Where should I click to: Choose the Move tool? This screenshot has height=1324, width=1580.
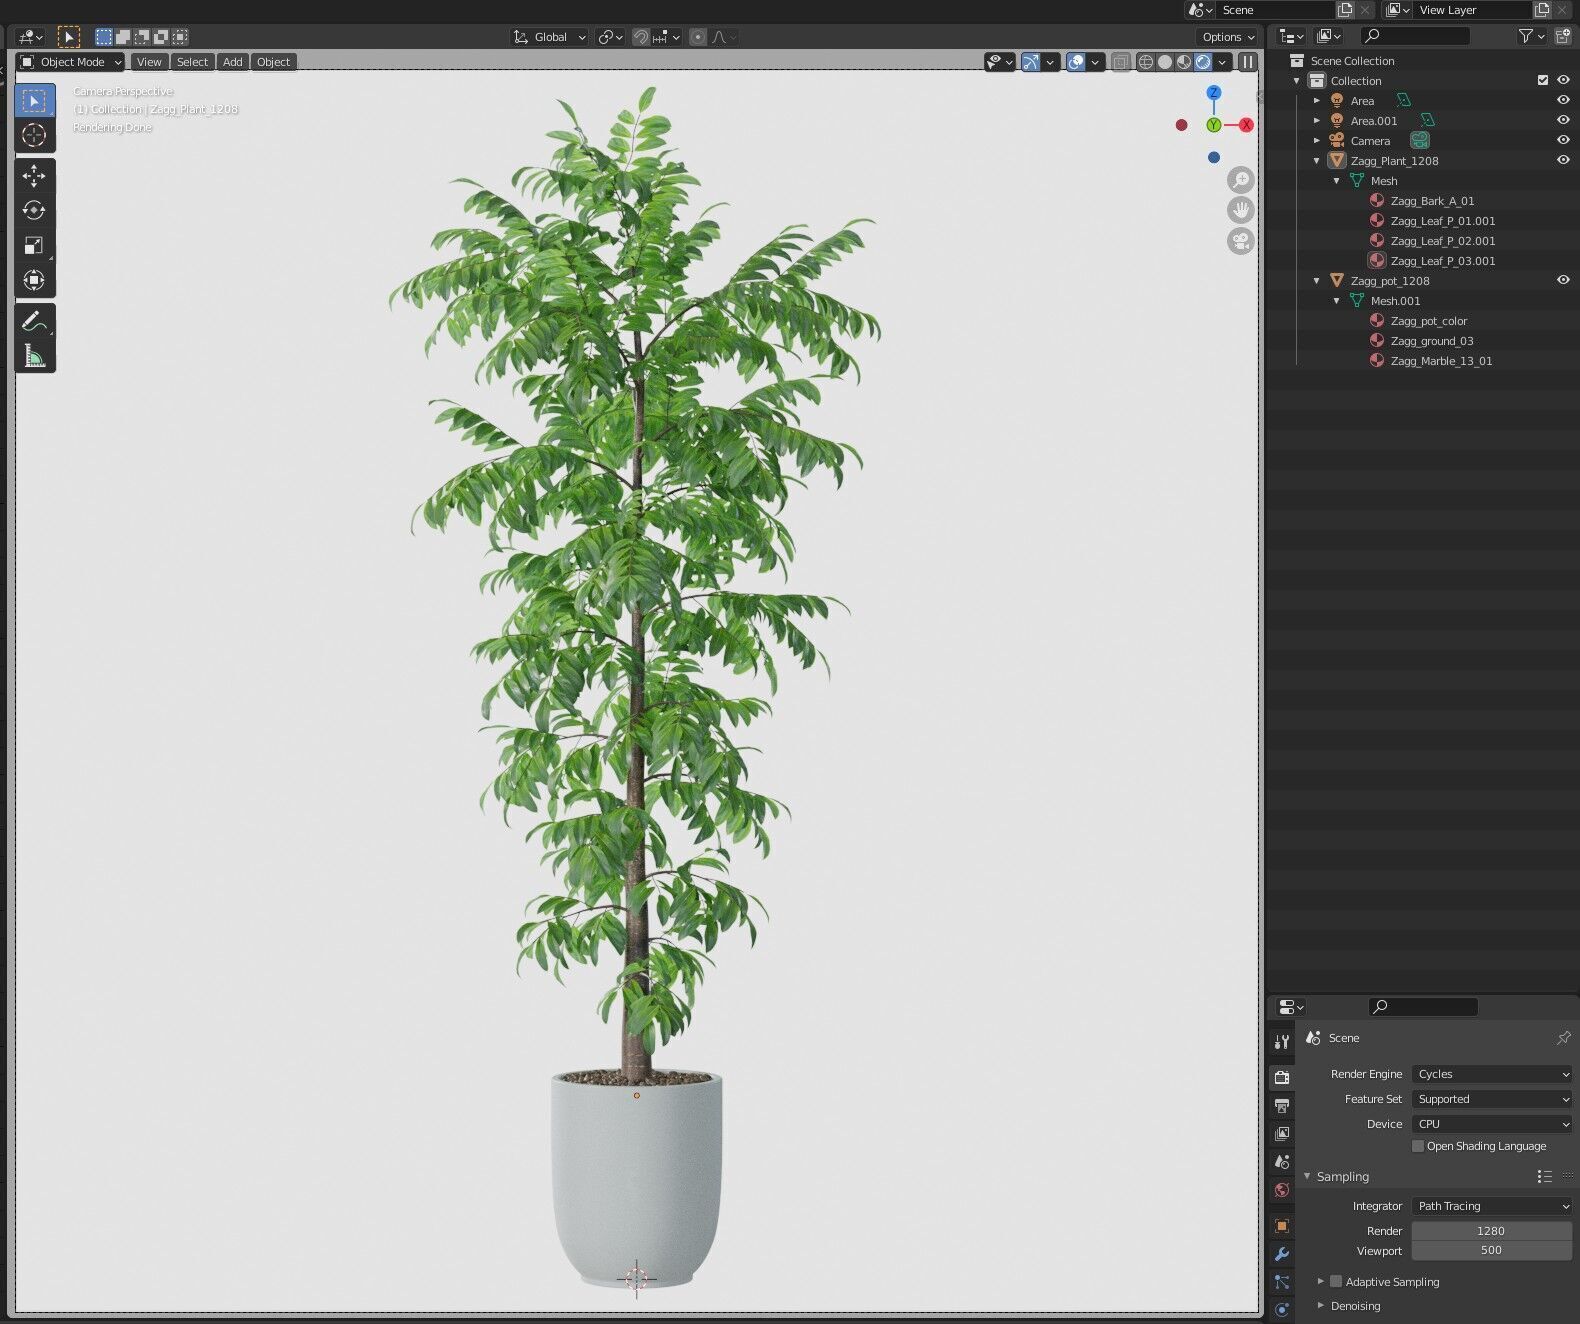[34, 176]
